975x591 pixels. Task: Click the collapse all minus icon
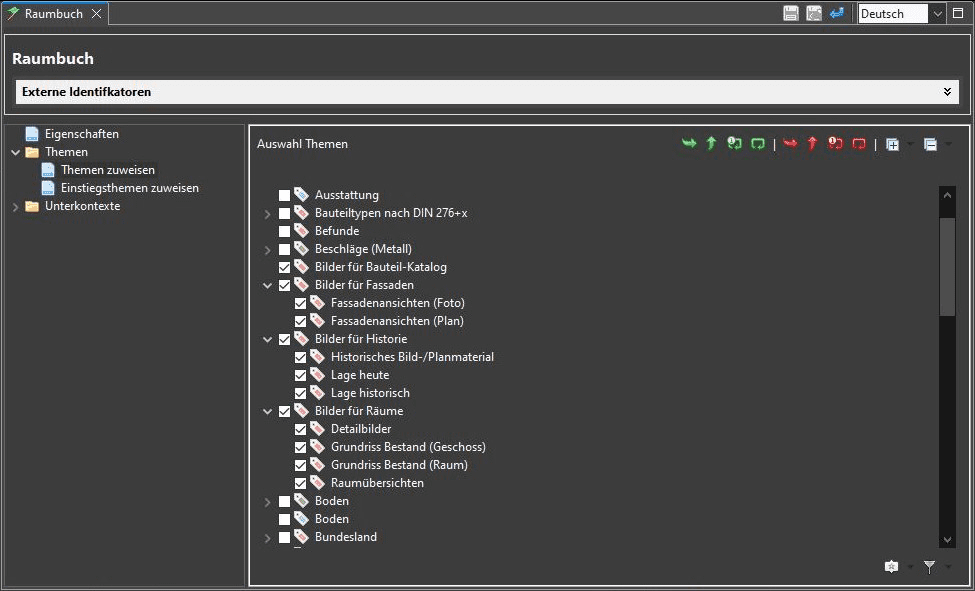tap(930, 144)
